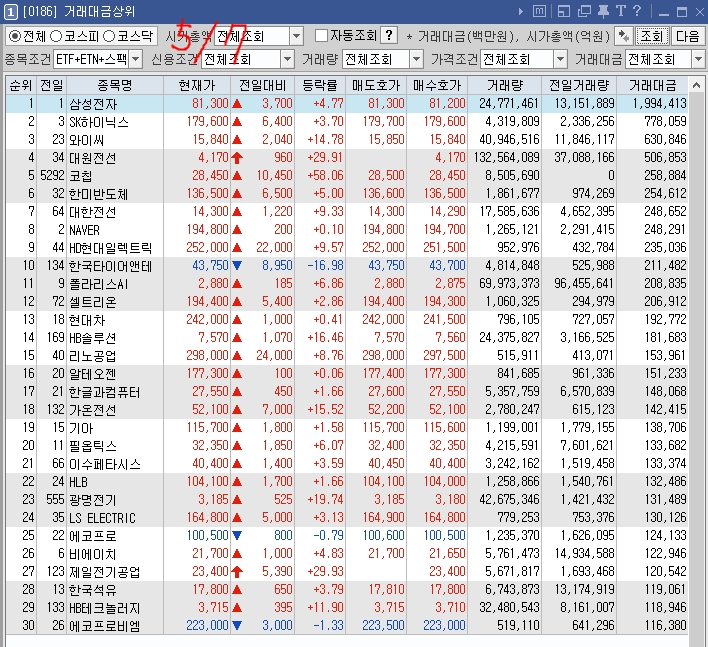Open the 거래량 filter dropdown

[416, 59]
